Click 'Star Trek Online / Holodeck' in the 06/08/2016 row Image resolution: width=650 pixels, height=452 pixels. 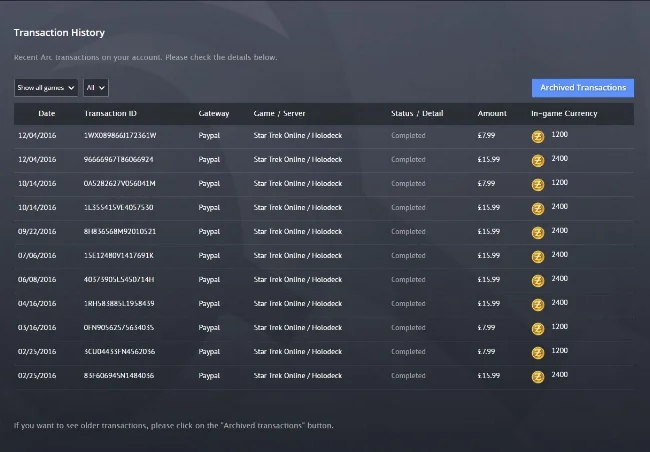298,280
